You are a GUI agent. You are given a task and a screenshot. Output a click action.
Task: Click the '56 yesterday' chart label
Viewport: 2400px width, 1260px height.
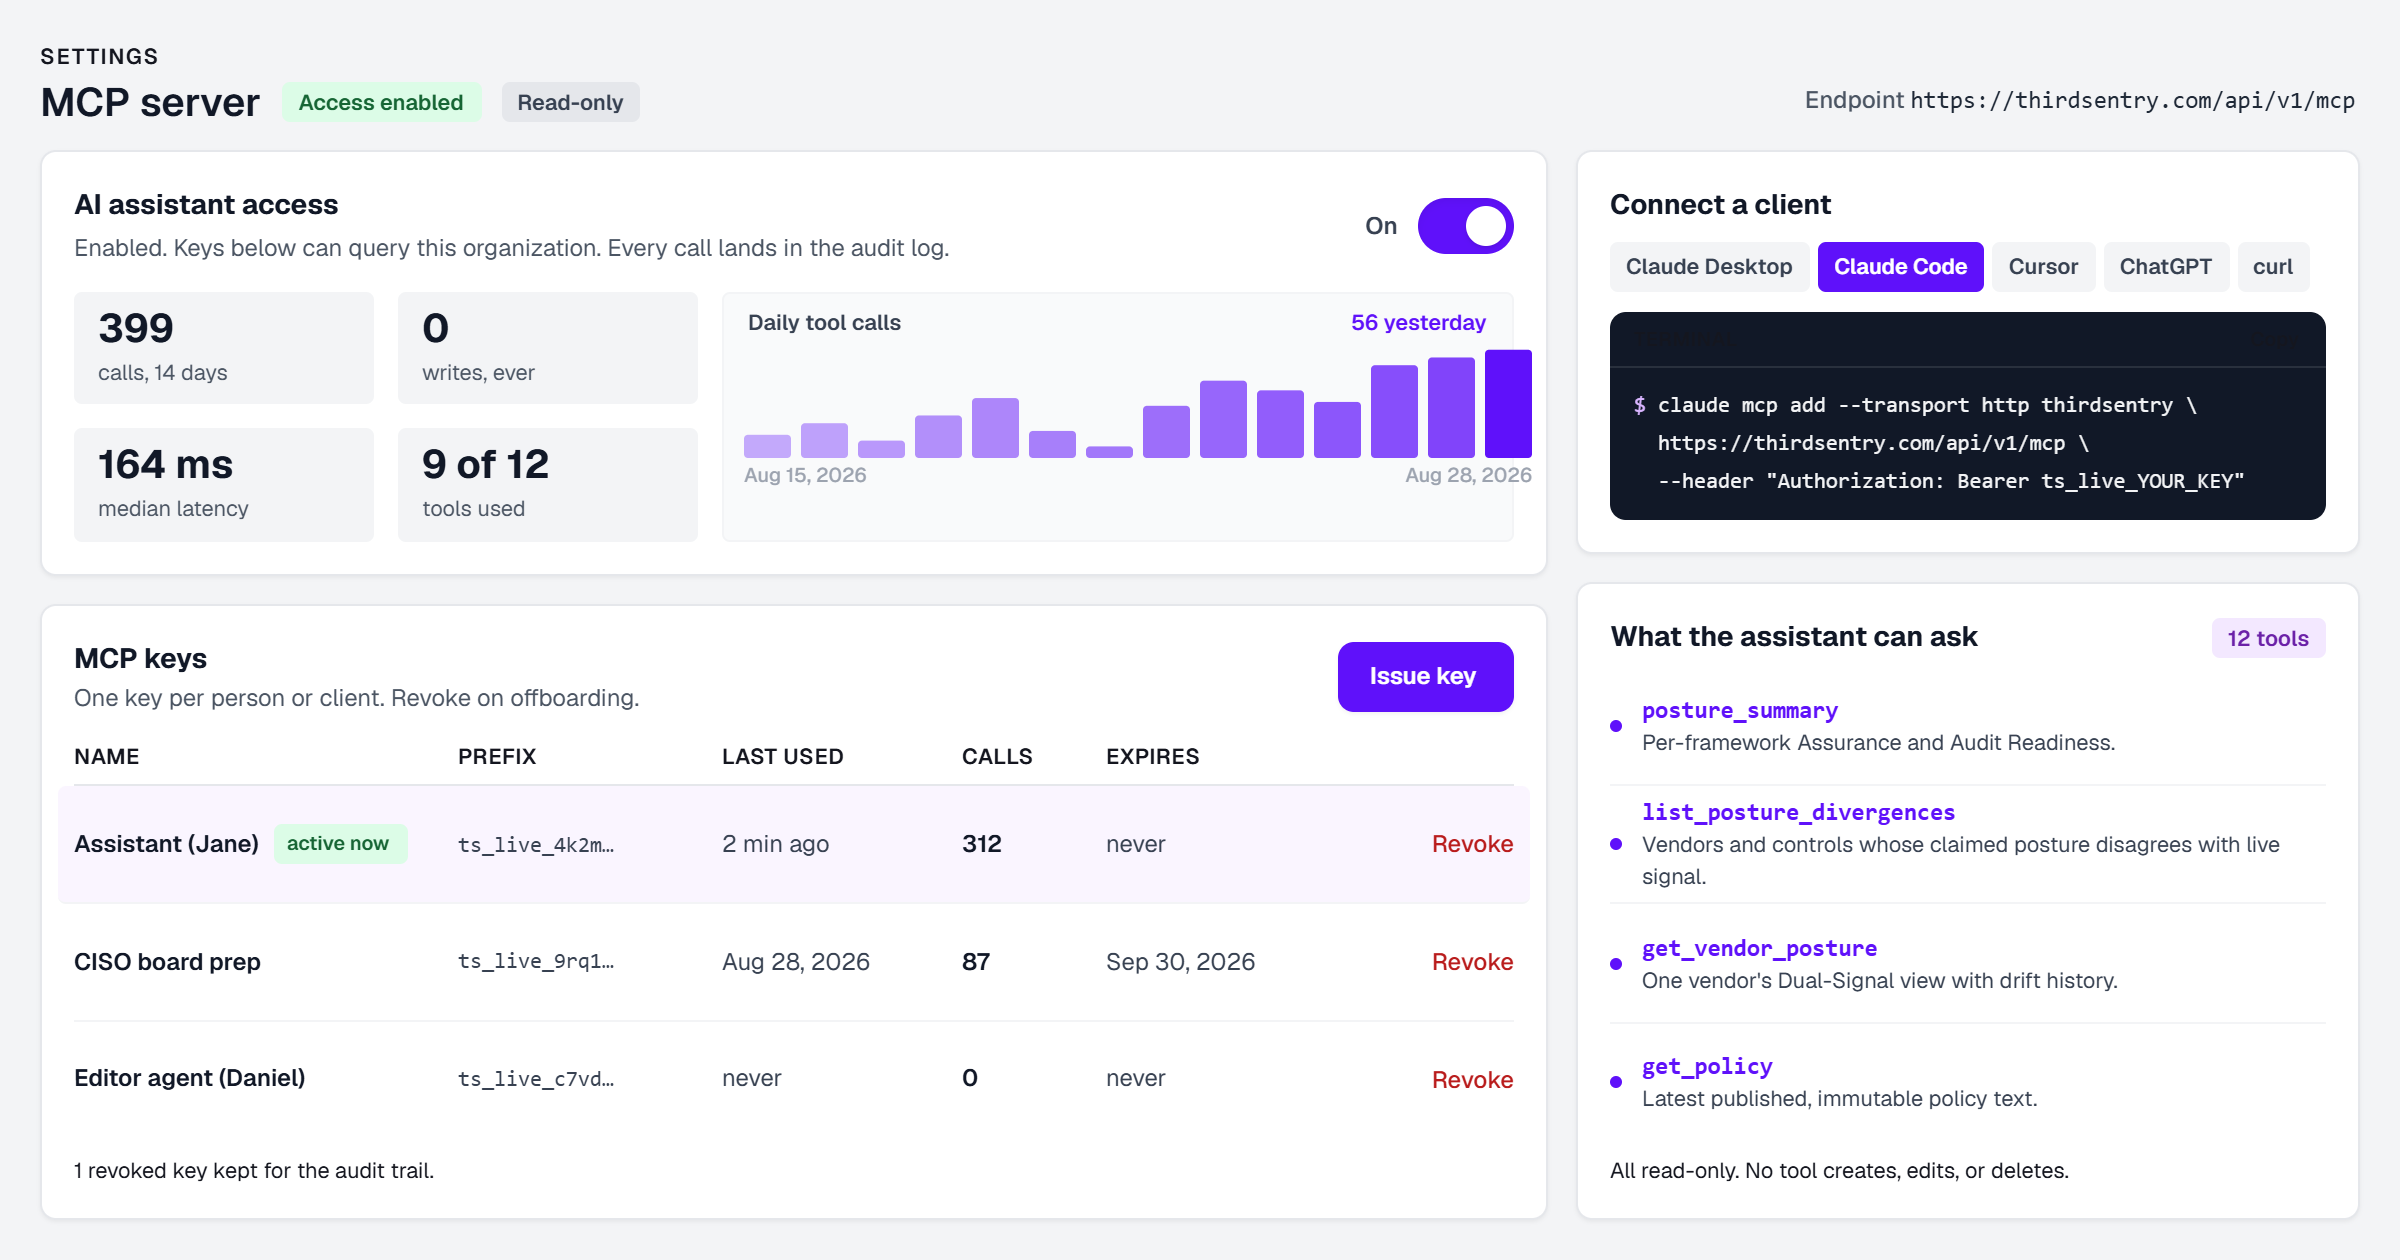click(1418, 323)
